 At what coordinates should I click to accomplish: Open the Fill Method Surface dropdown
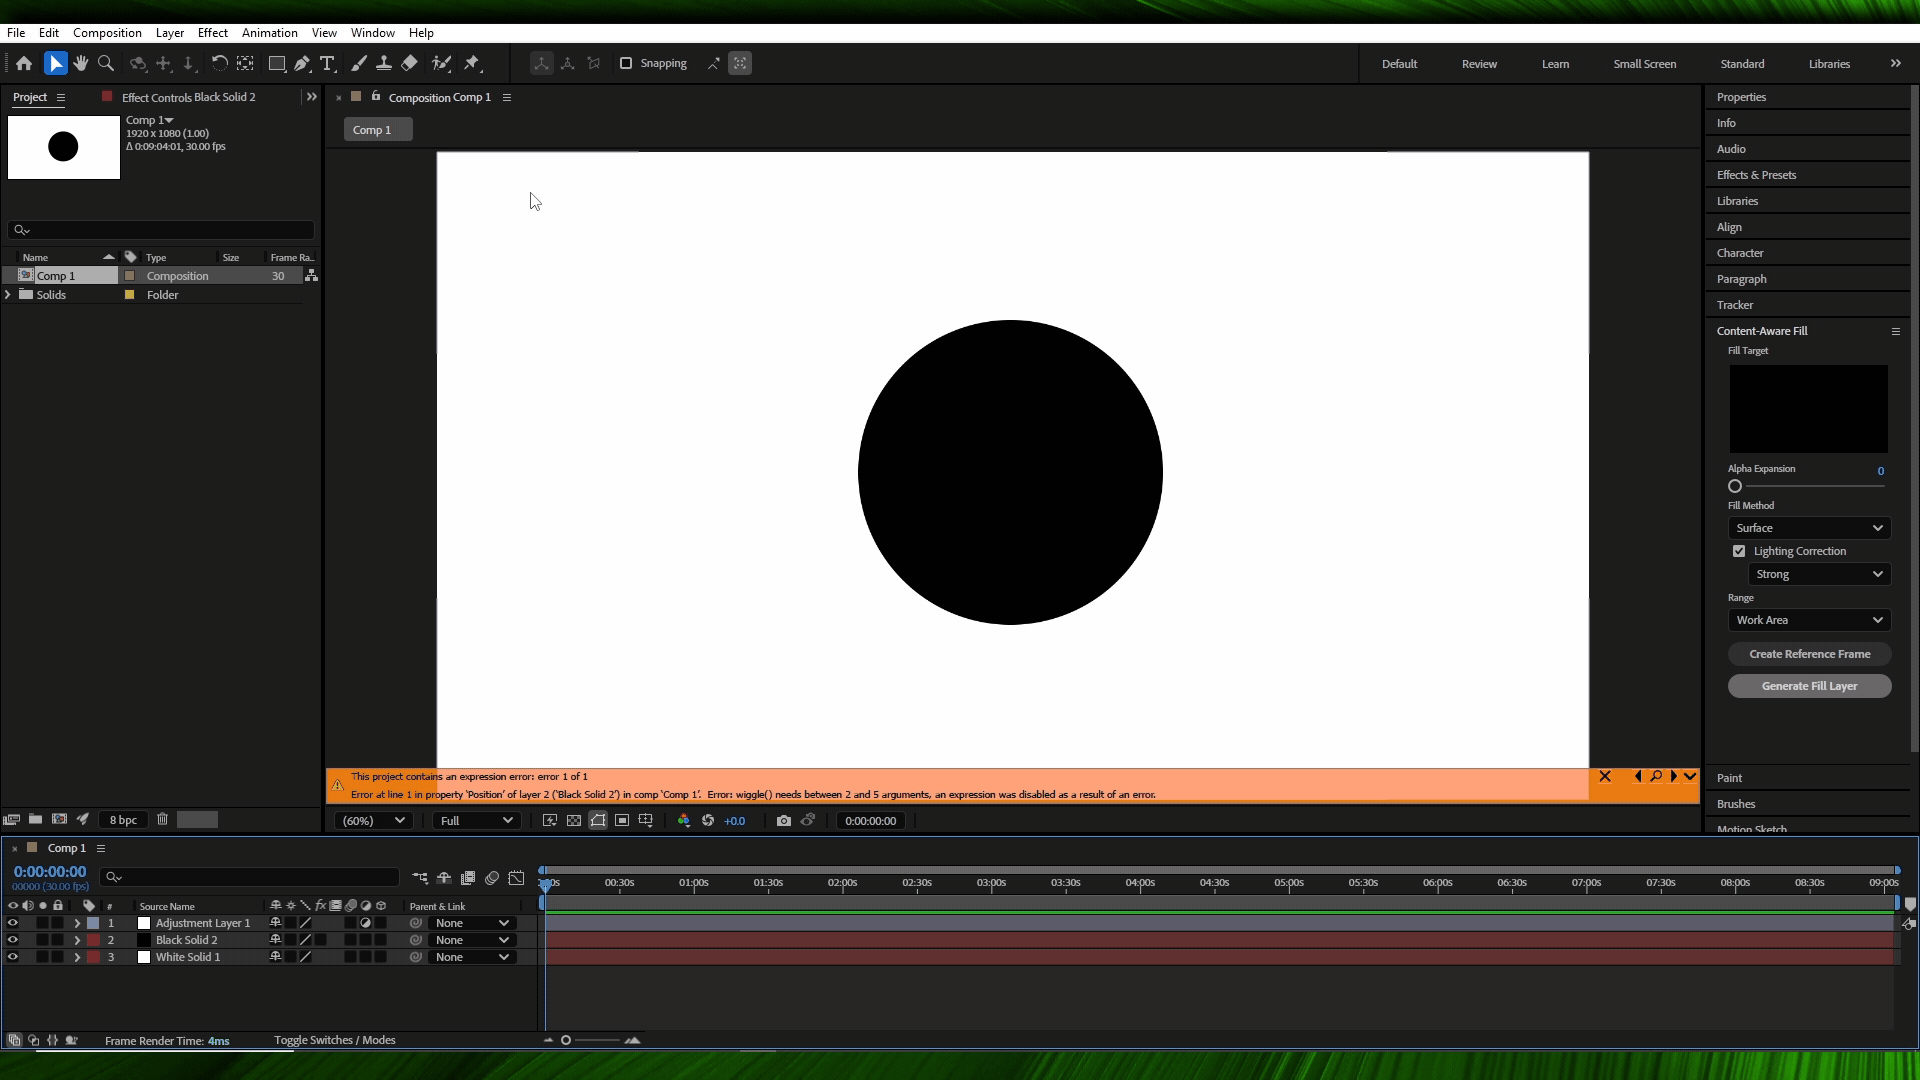(x=1809, y=528)
